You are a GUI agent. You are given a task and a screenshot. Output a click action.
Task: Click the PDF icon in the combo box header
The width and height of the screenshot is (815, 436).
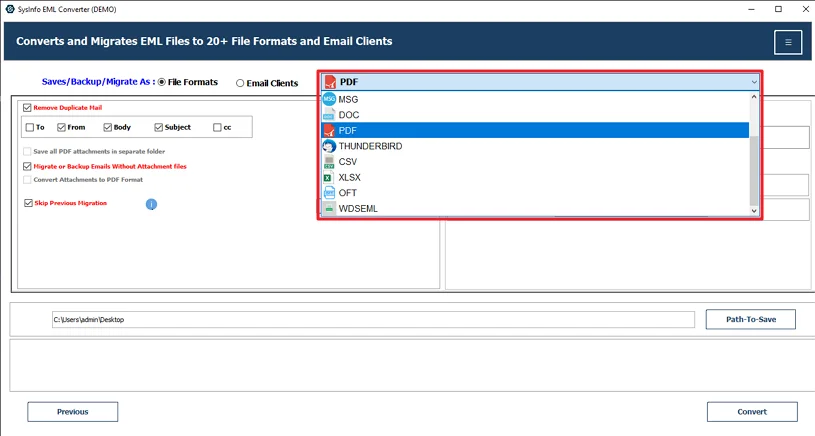point(330,82)
